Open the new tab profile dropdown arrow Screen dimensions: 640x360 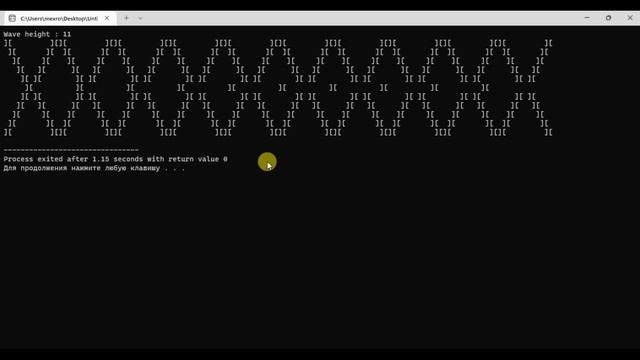(140, 18)
